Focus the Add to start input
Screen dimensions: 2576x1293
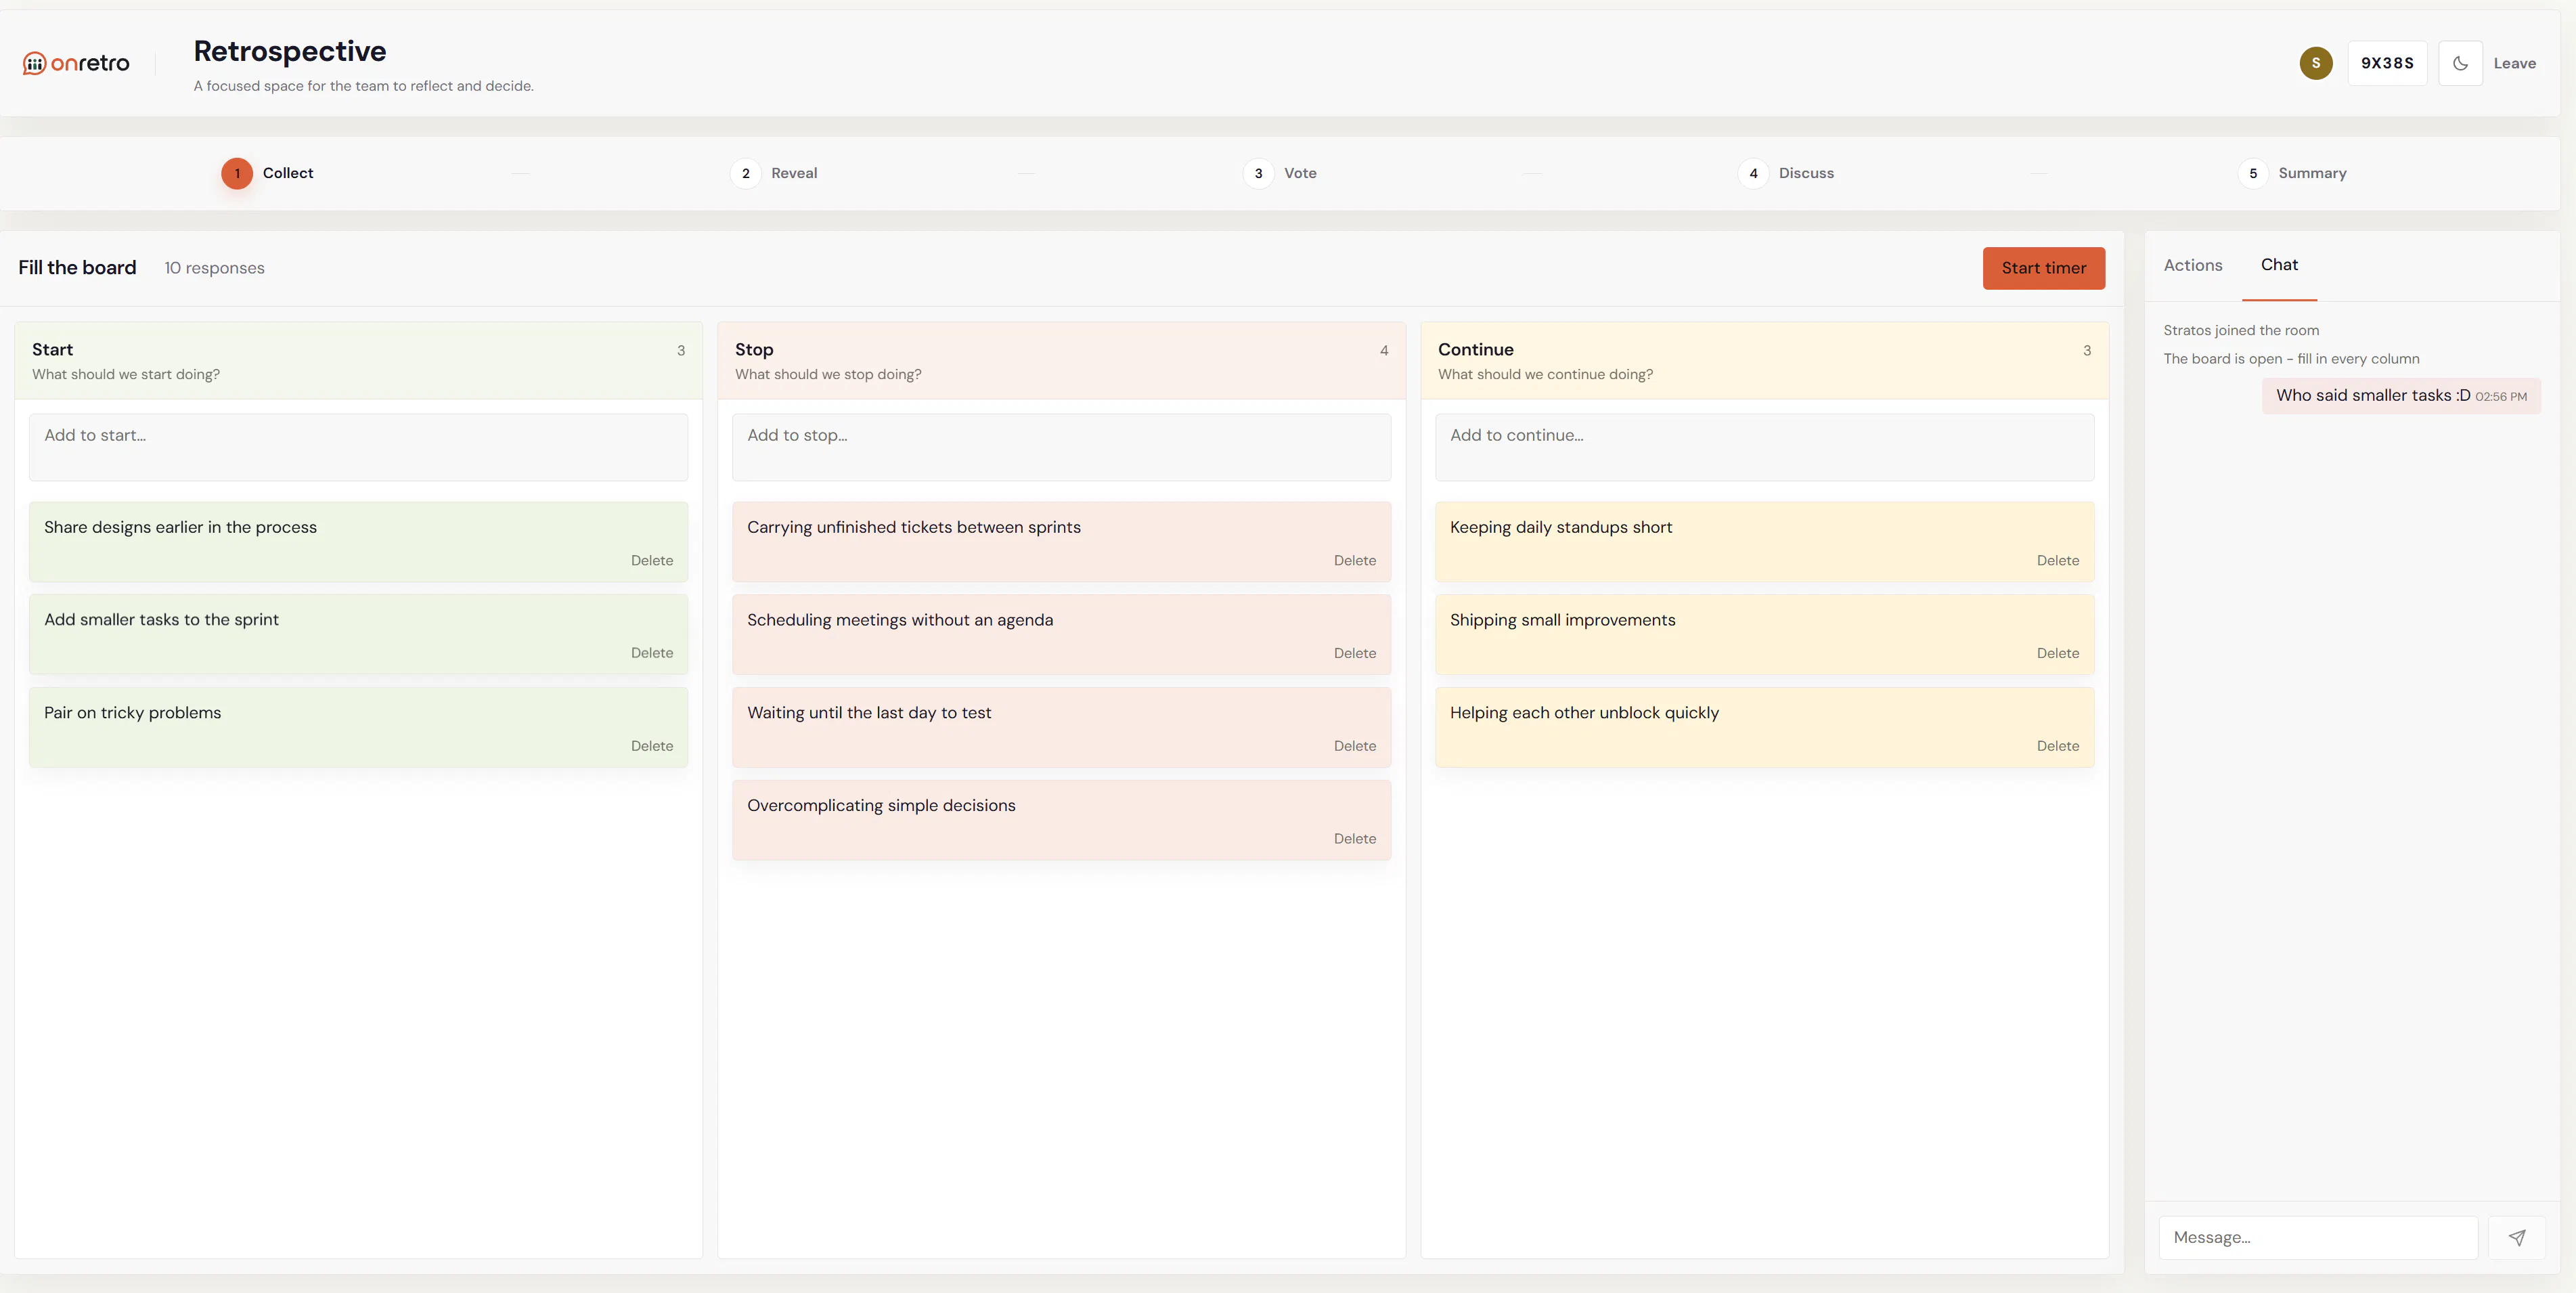pyautogui.click(x=358, y=447)
